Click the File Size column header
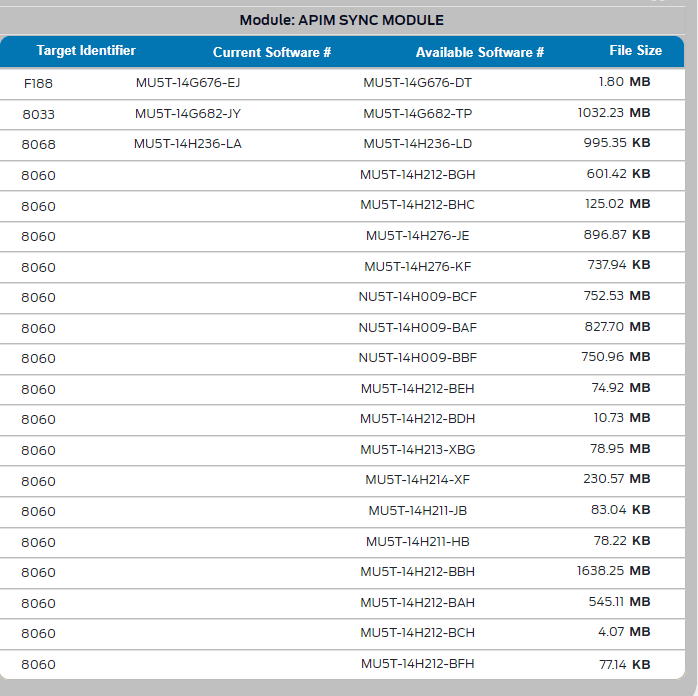The image size is (698, 696). pos(635,51)
